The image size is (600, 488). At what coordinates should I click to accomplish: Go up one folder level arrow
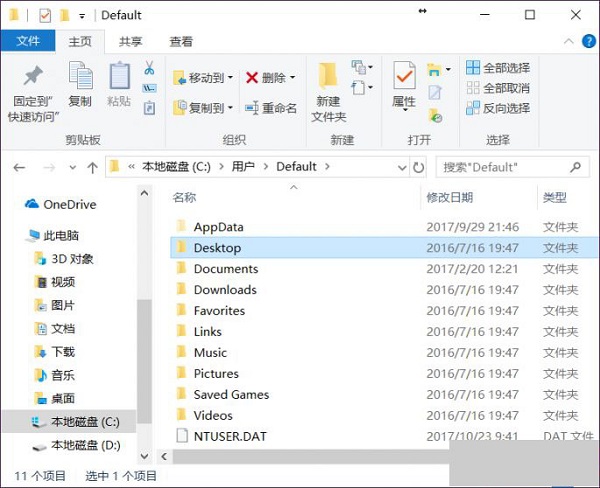coord(92,167)
